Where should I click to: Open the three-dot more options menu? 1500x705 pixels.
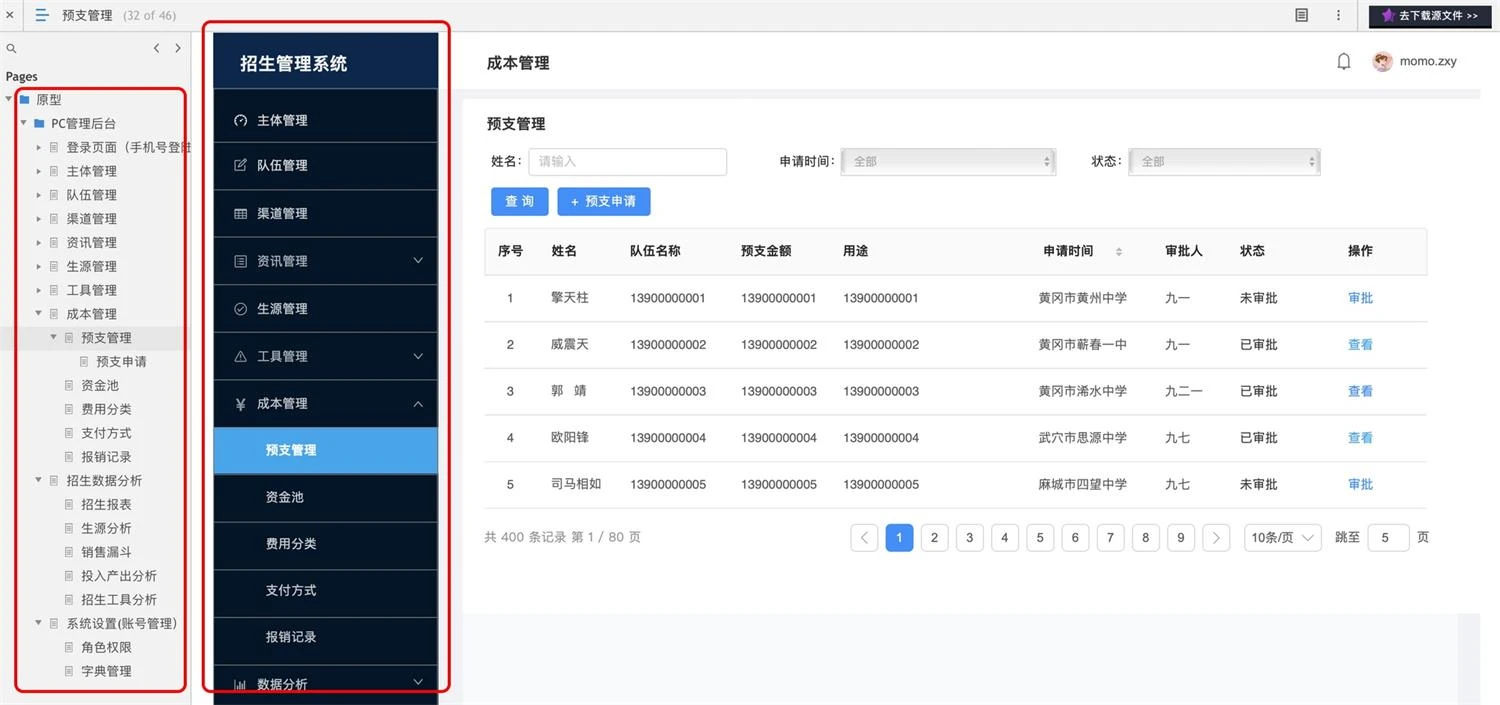click(x=1338, y=15)
